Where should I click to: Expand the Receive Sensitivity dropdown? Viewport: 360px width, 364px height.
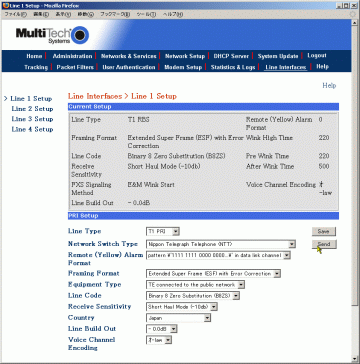[x=182, y=307]
